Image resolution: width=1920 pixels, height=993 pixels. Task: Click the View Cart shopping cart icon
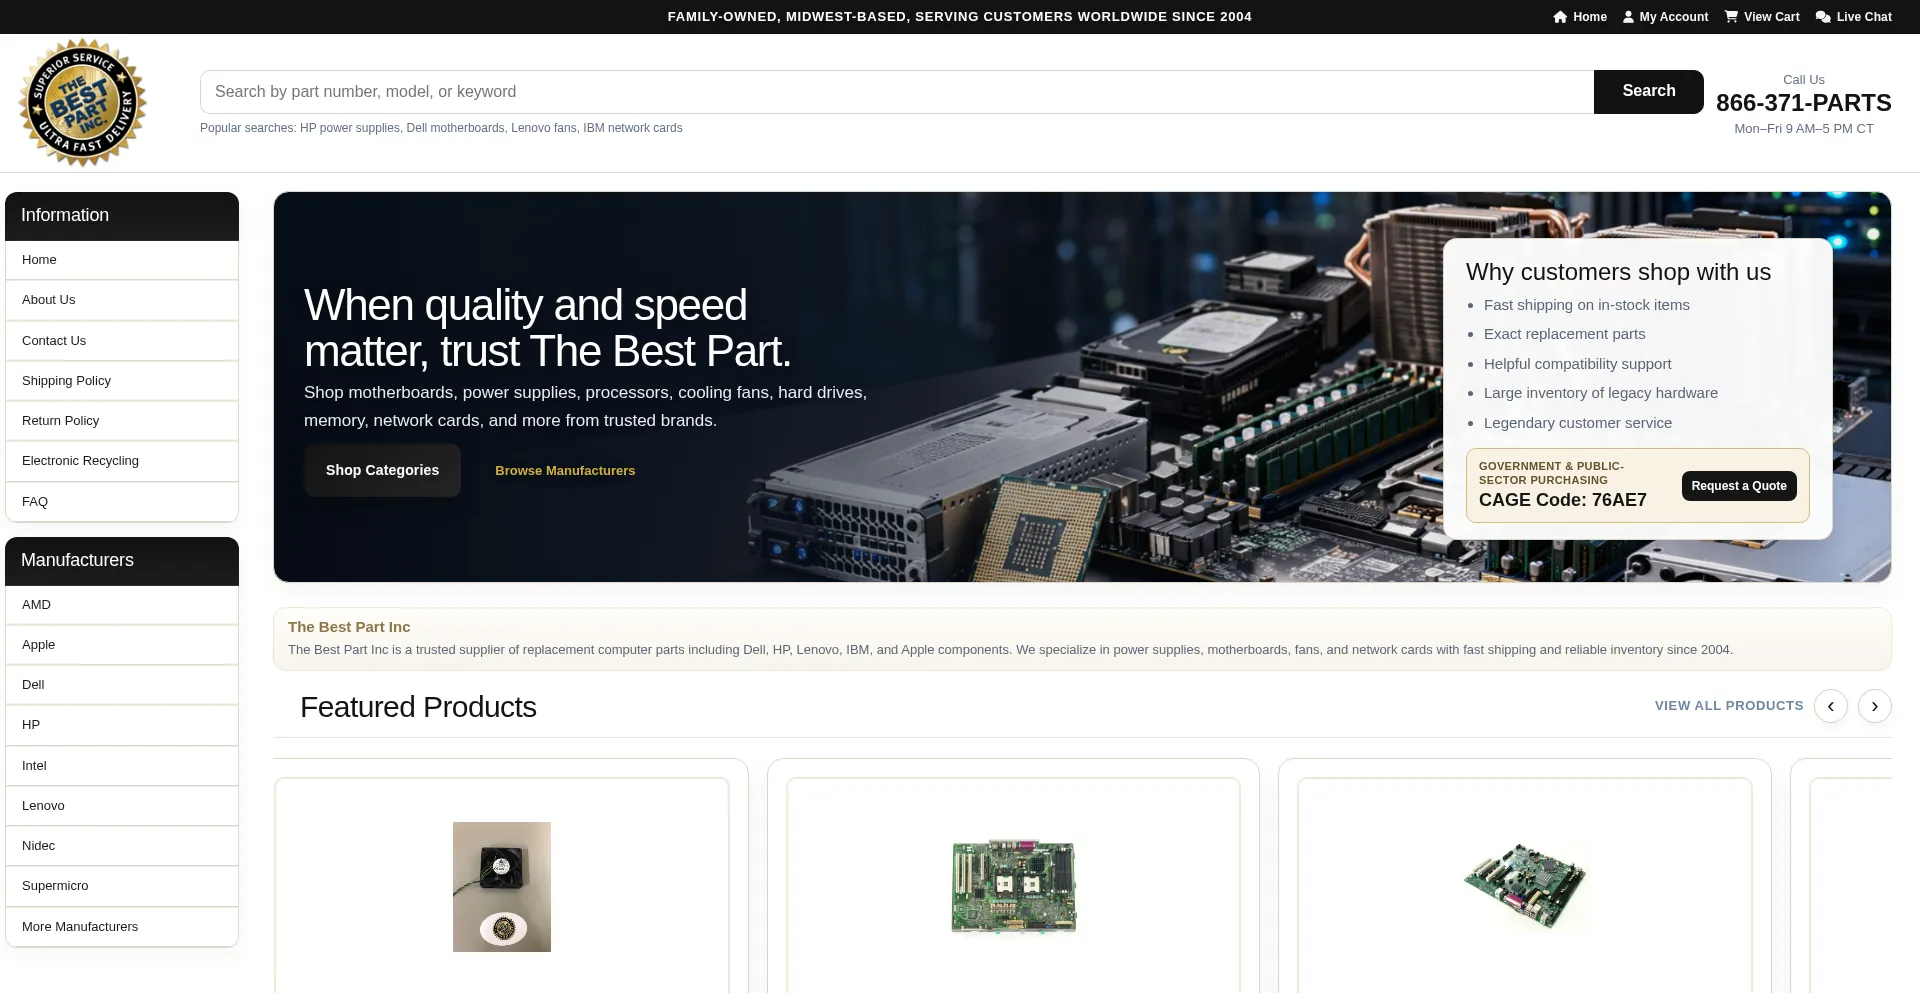1731,17
